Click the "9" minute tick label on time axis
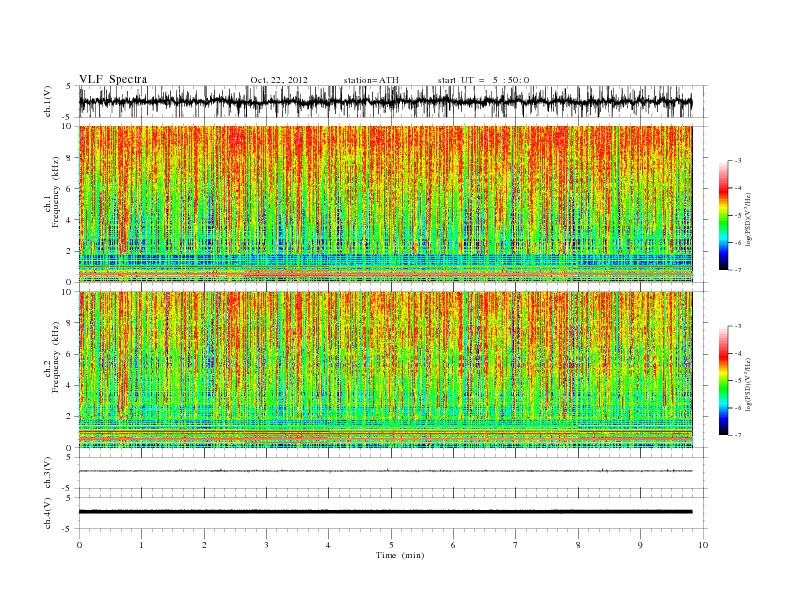Image resolution: width=792 pixels, height=612 pixels. pos(640,545)
